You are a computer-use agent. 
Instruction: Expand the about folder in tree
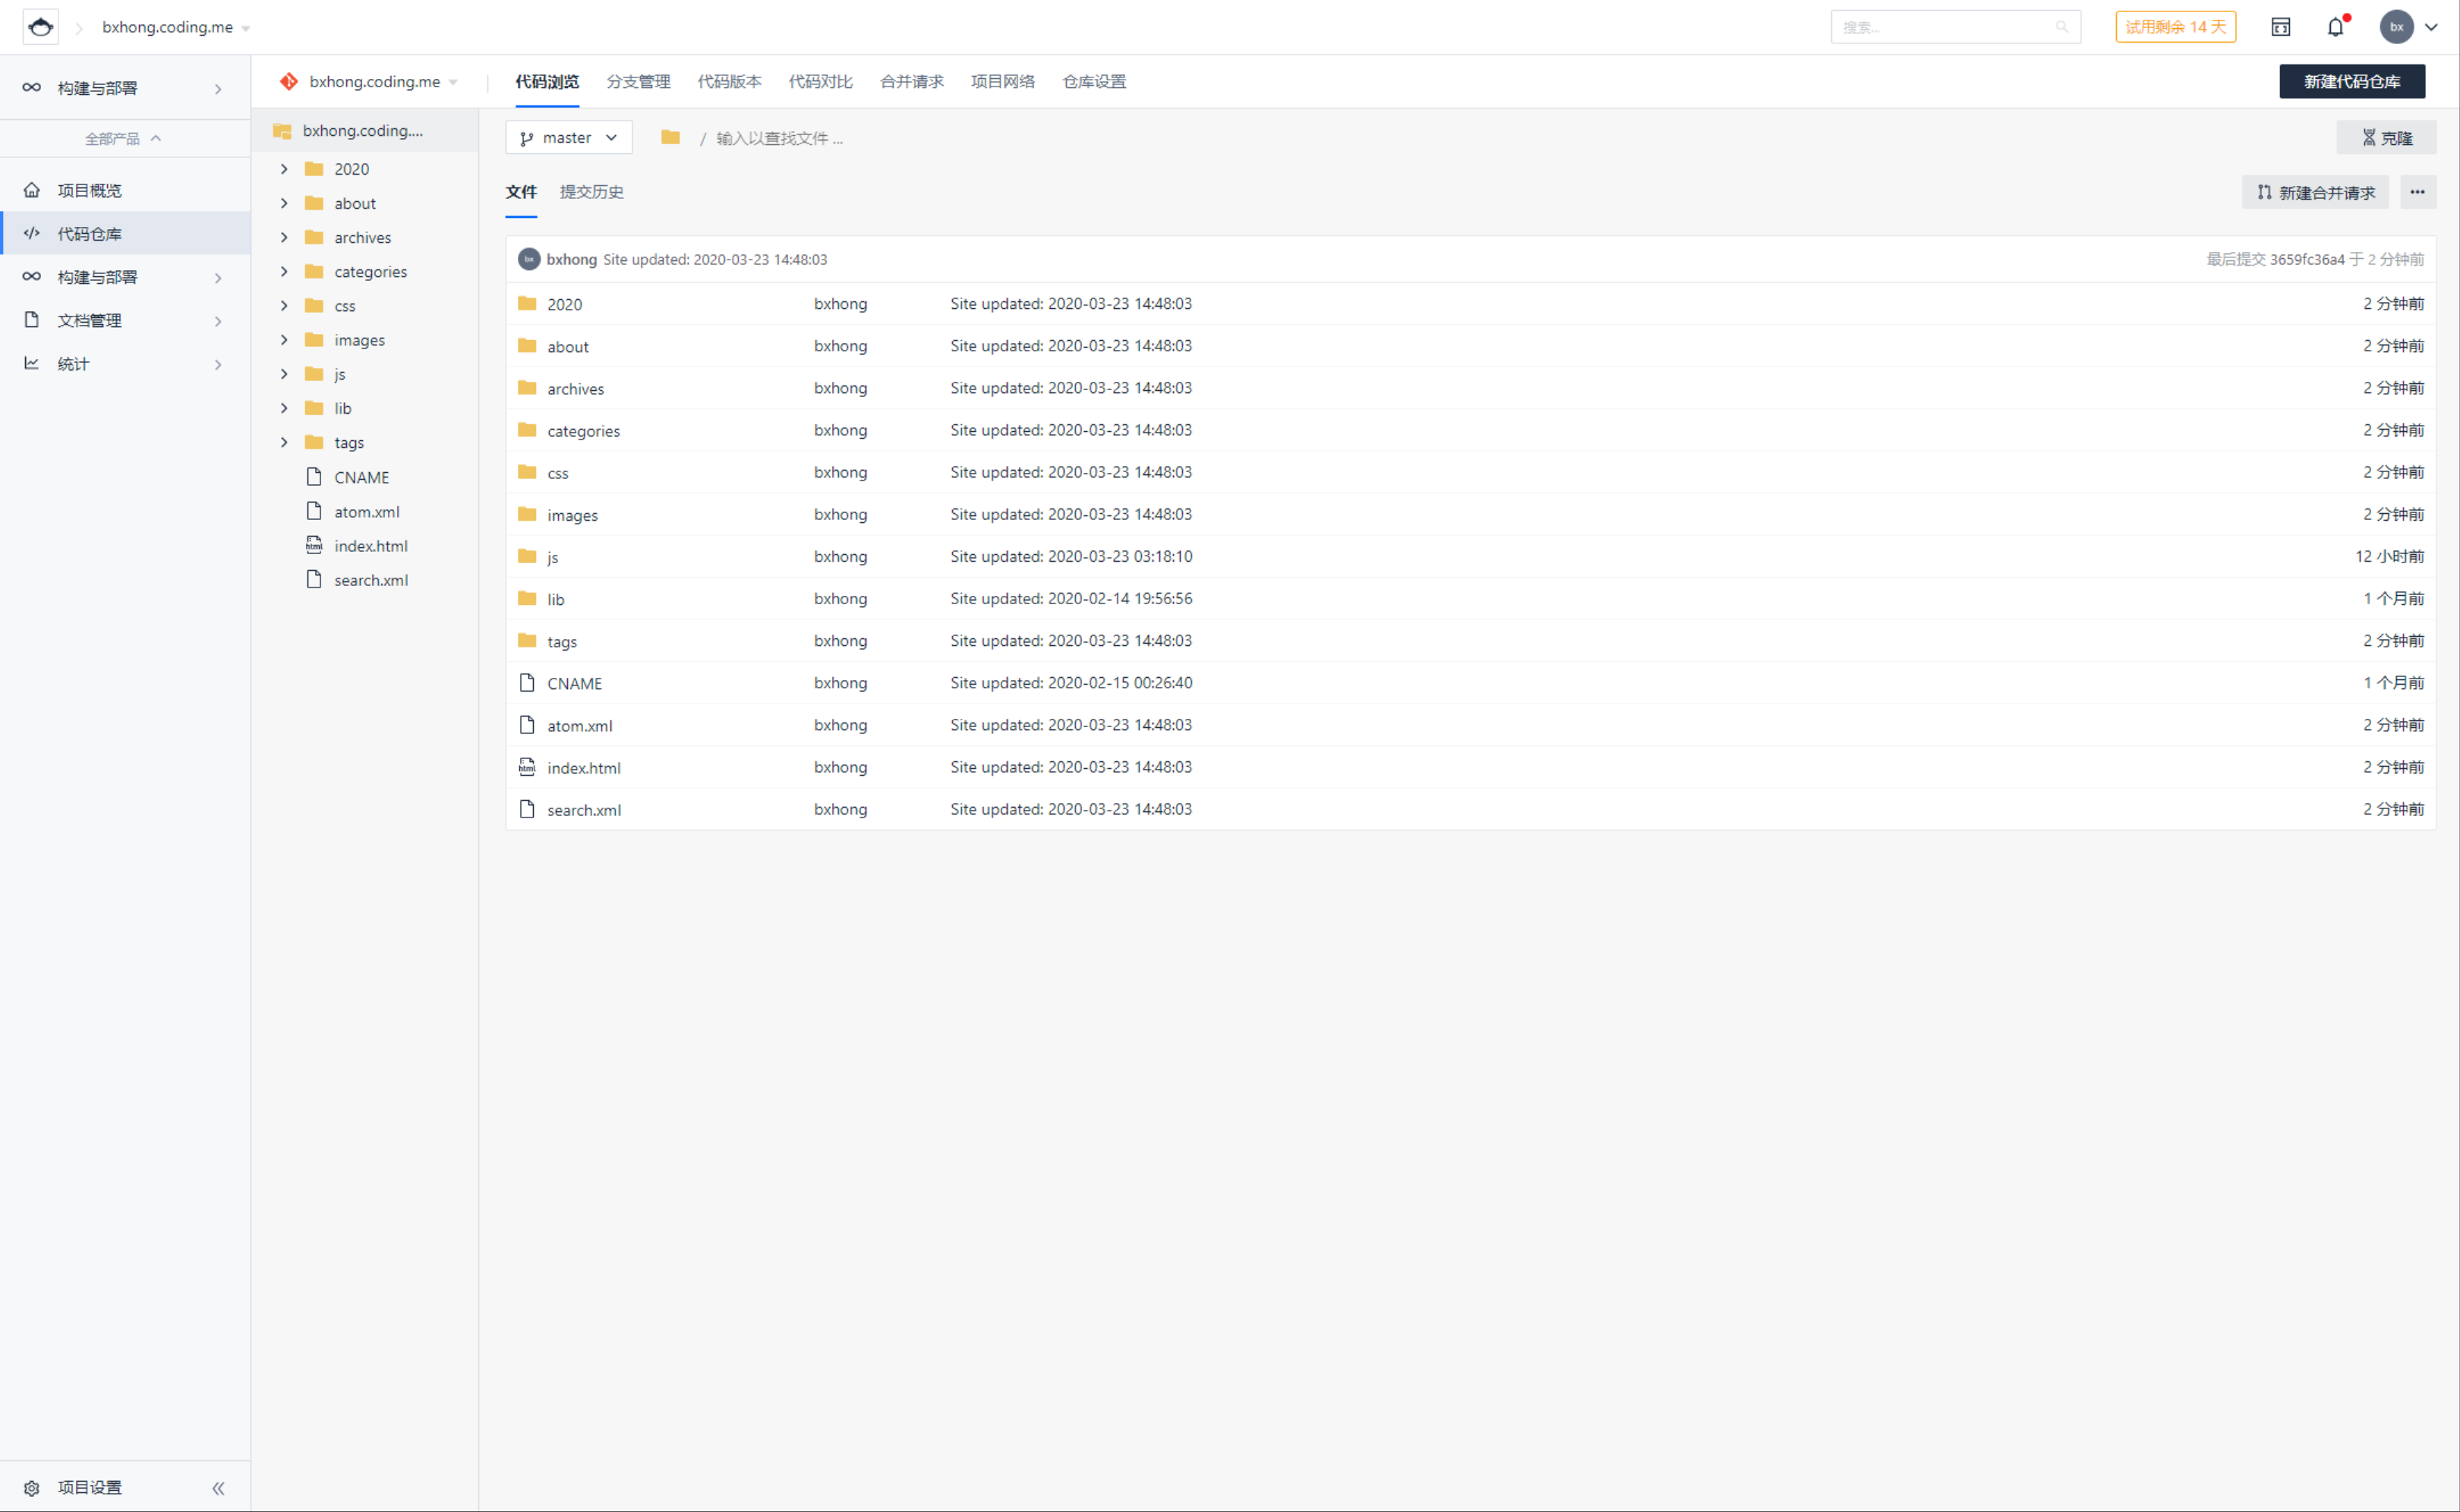click(x=284, y=203)
